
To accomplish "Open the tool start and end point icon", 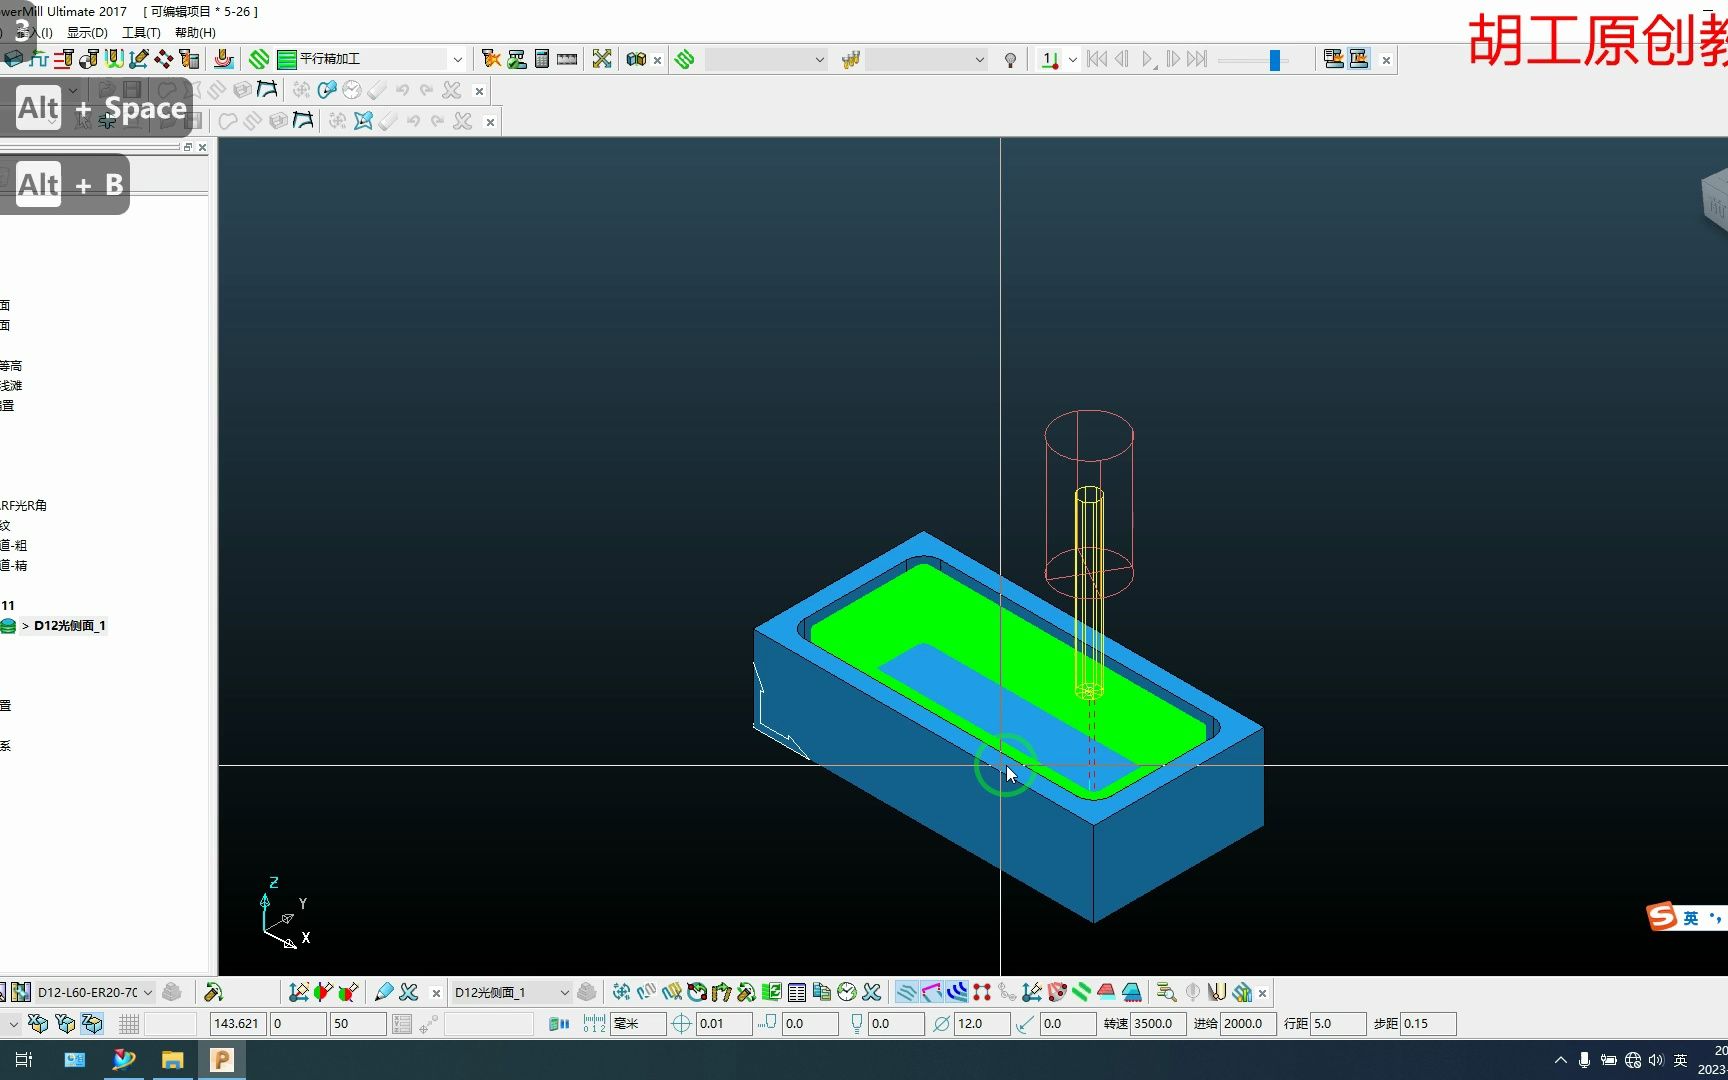I will pyautogui.click(x=89, y=59).
